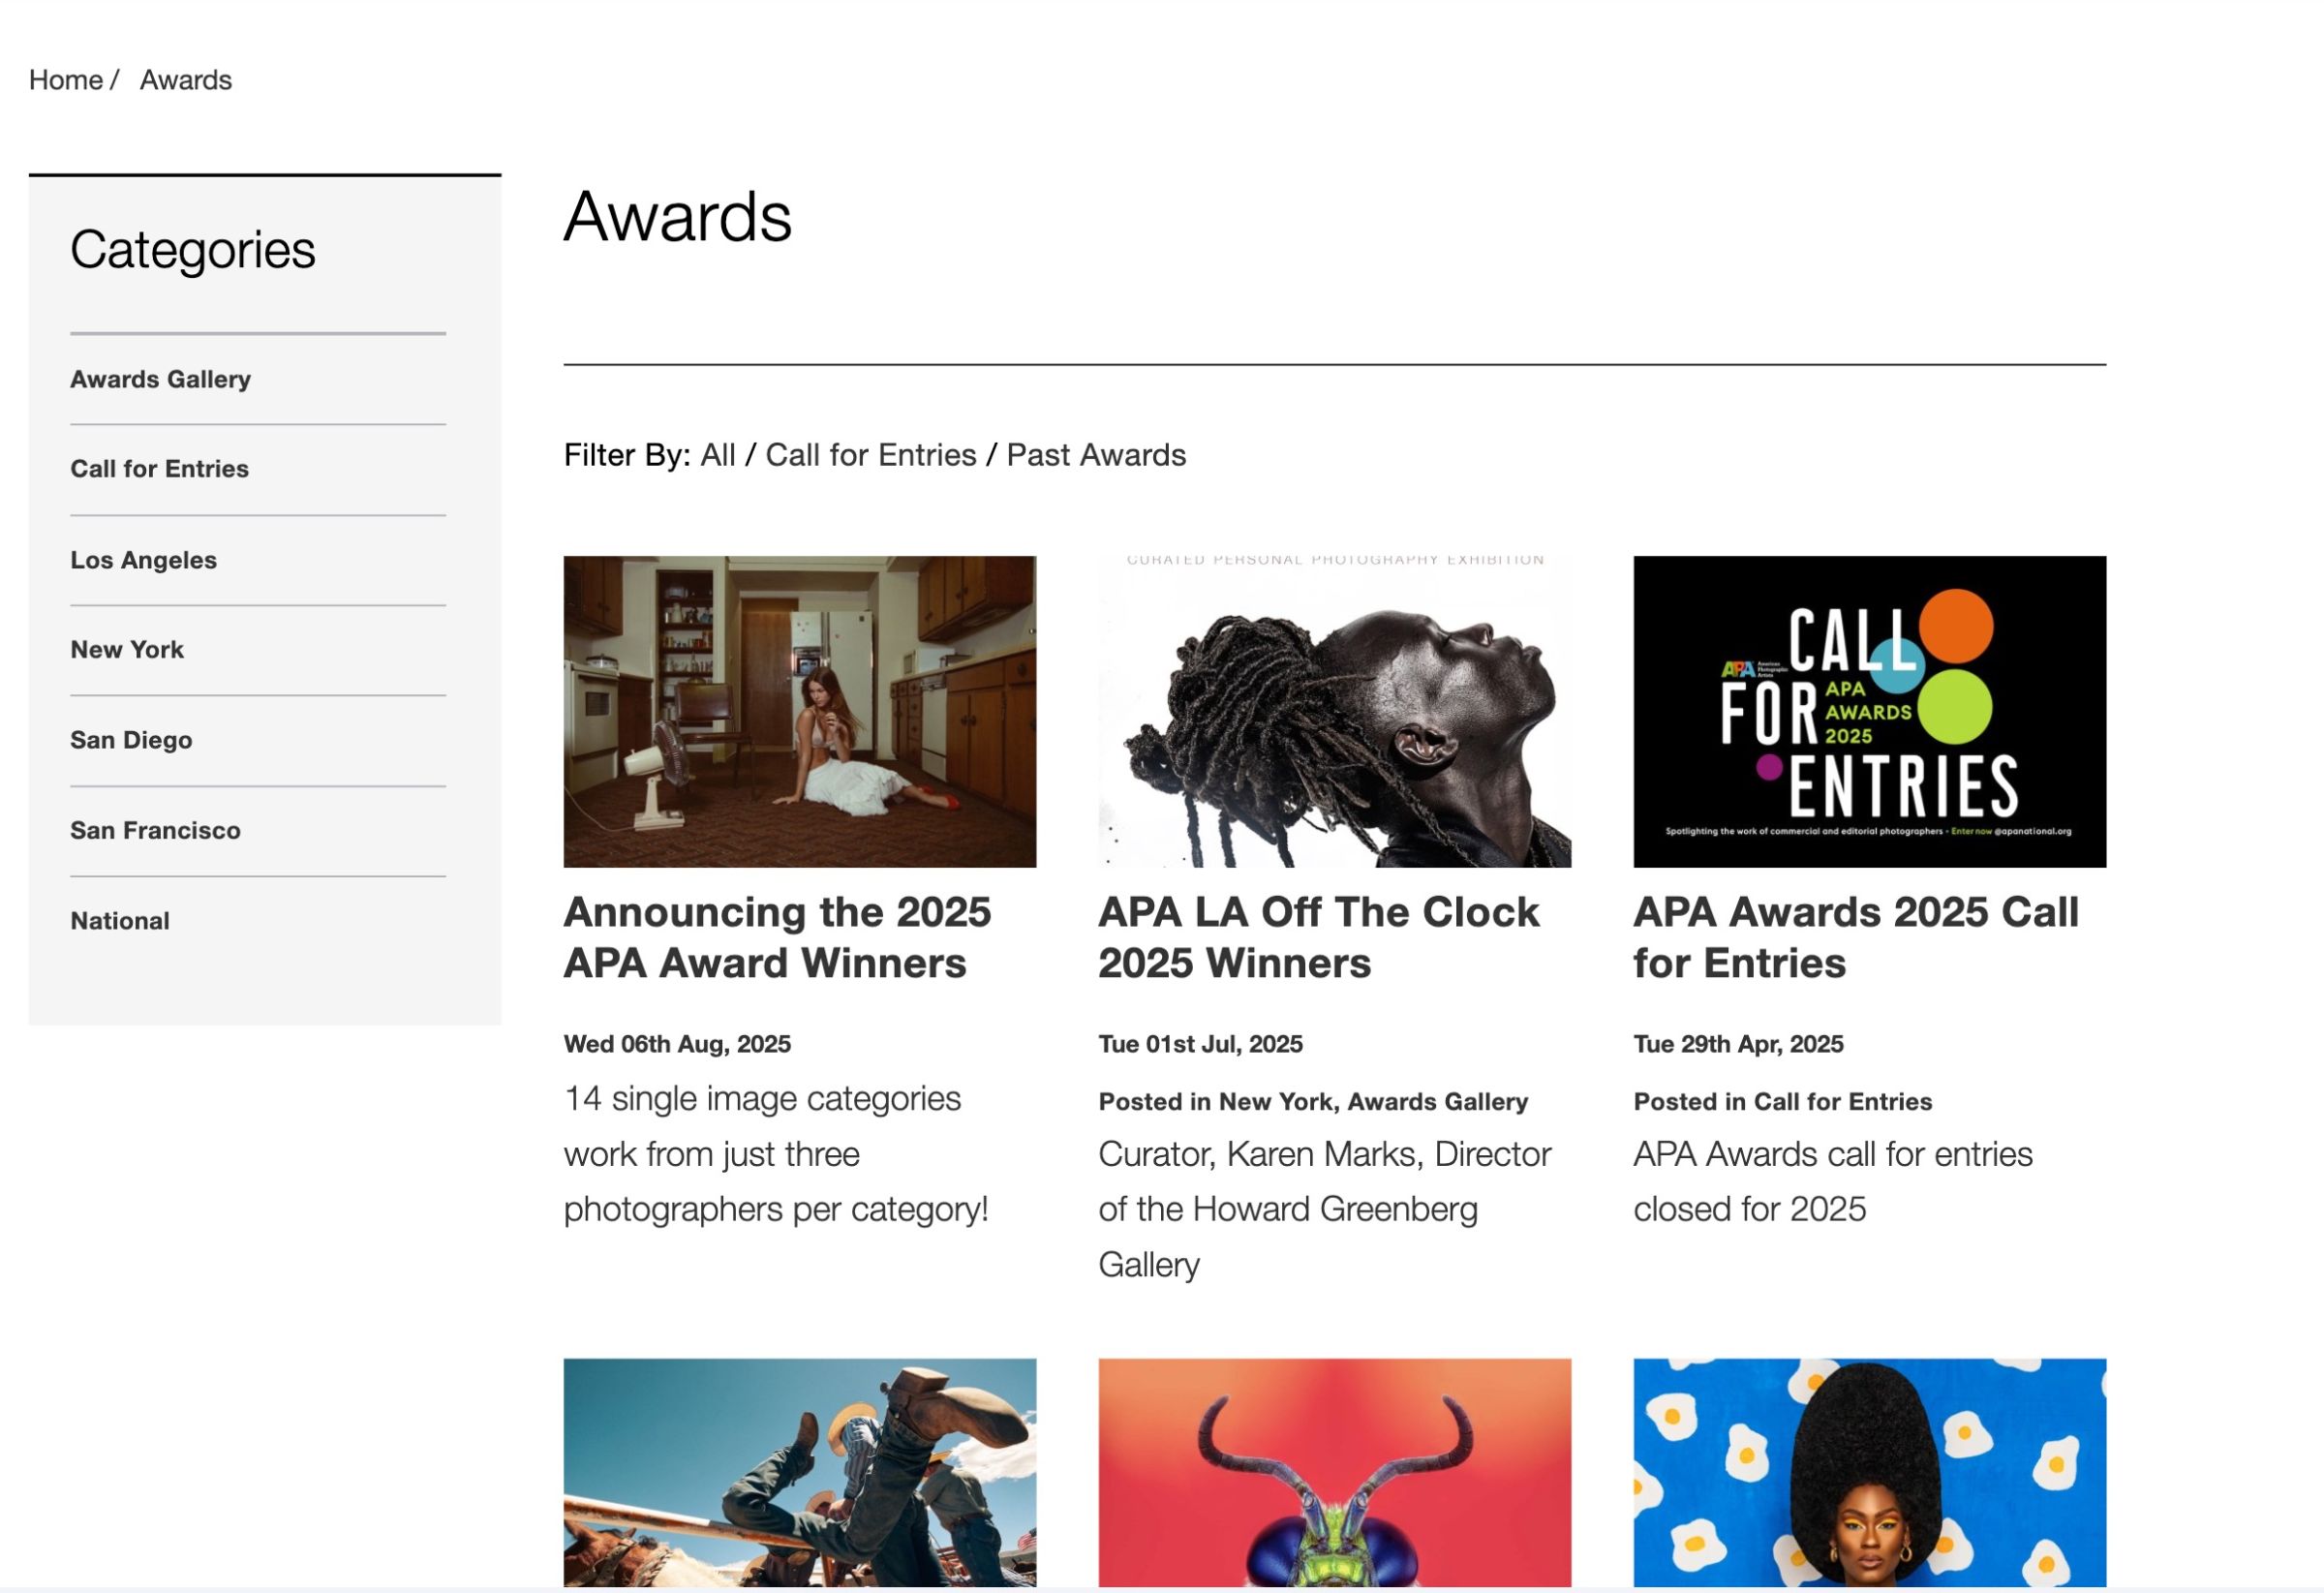Viewport: 2324px width, 1593px height.
Task: Filter posts by All
Action: 717,455
